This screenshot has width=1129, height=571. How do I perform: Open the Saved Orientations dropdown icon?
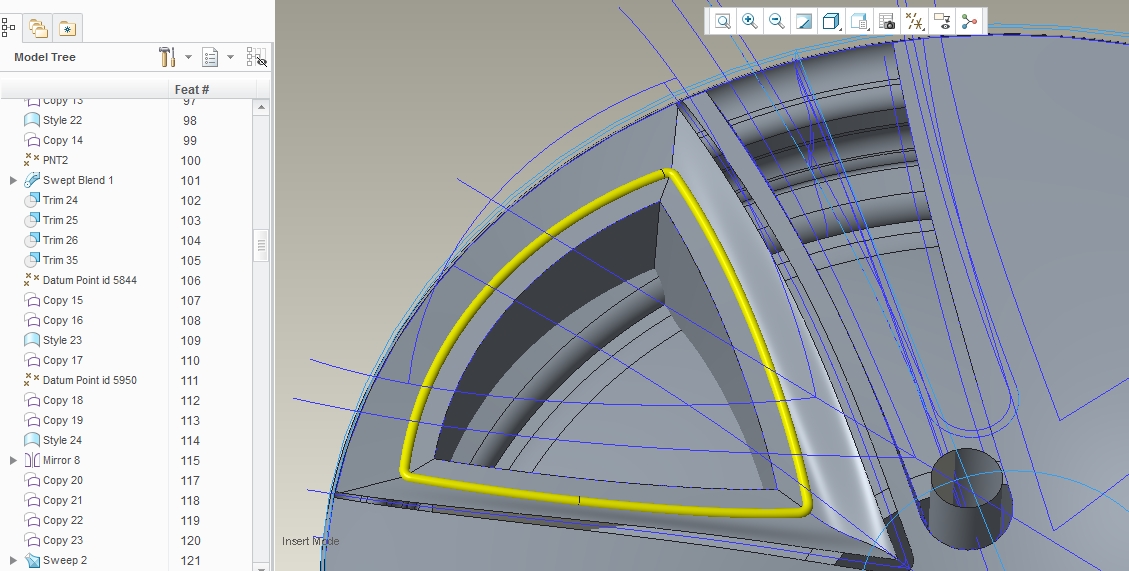click(859, 22)
